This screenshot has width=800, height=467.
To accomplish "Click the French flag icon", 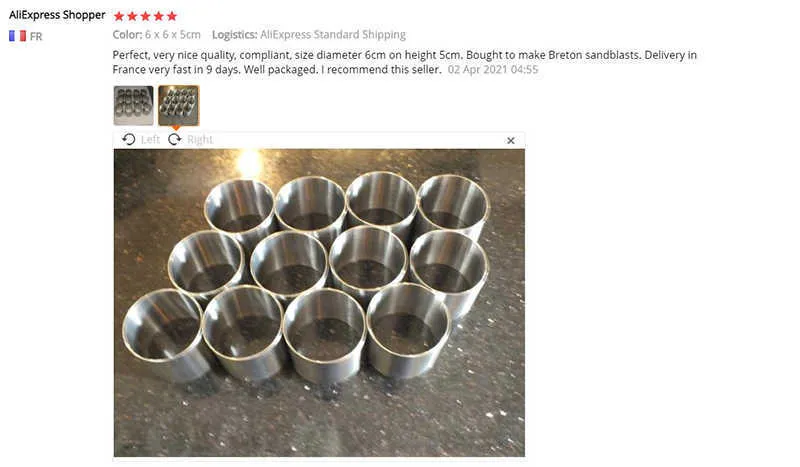I will [17, 36].
